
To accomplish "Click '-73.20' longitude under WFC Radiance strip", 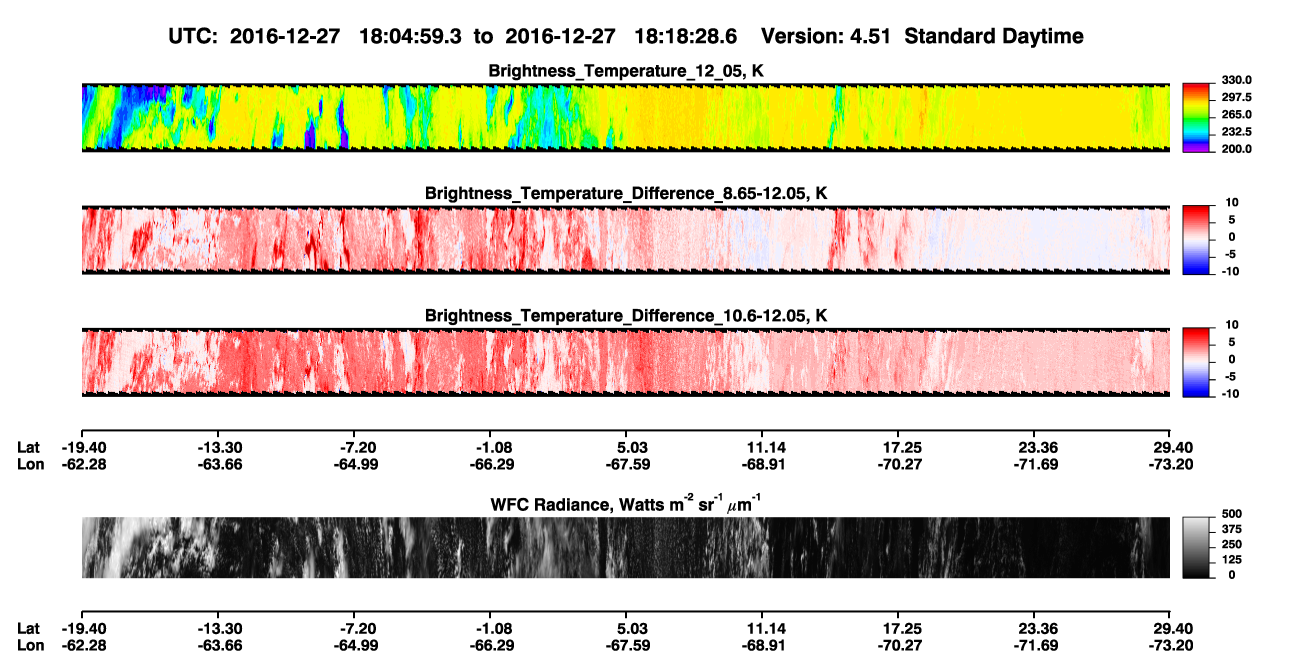I will [1171, 645].
